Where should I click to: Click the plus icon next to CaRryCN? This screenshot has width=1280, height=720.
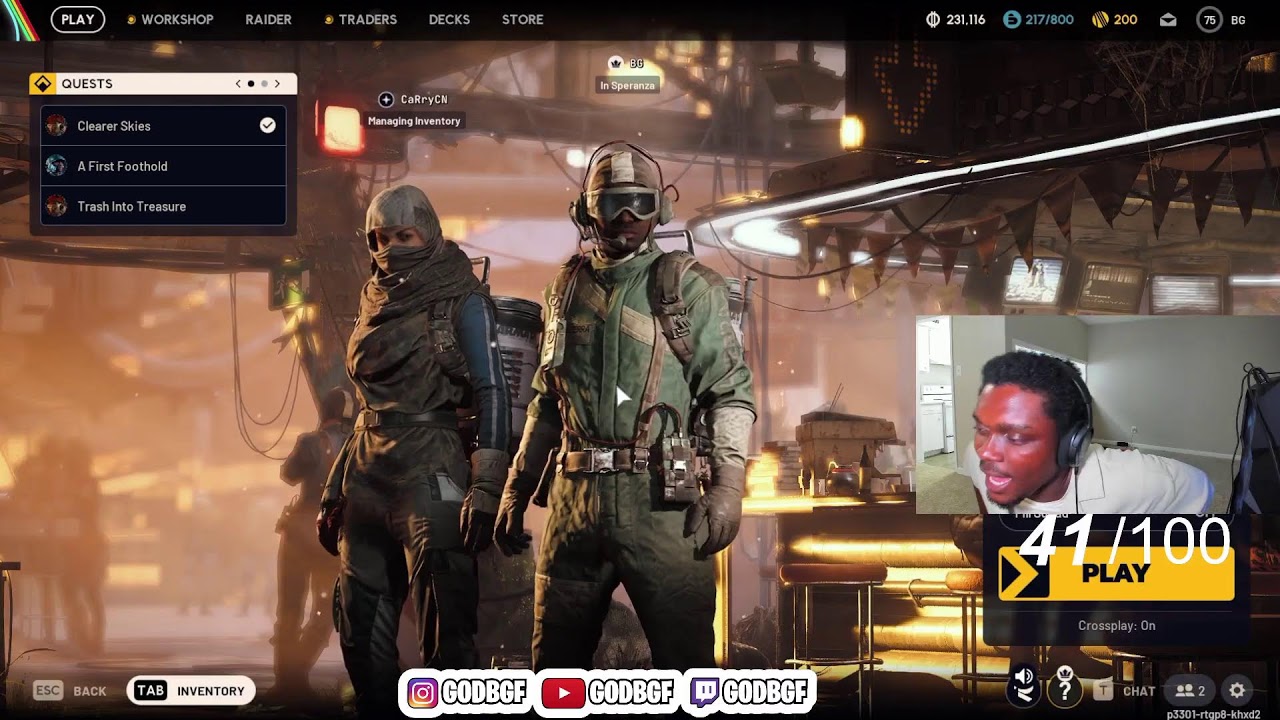(386, 99)
